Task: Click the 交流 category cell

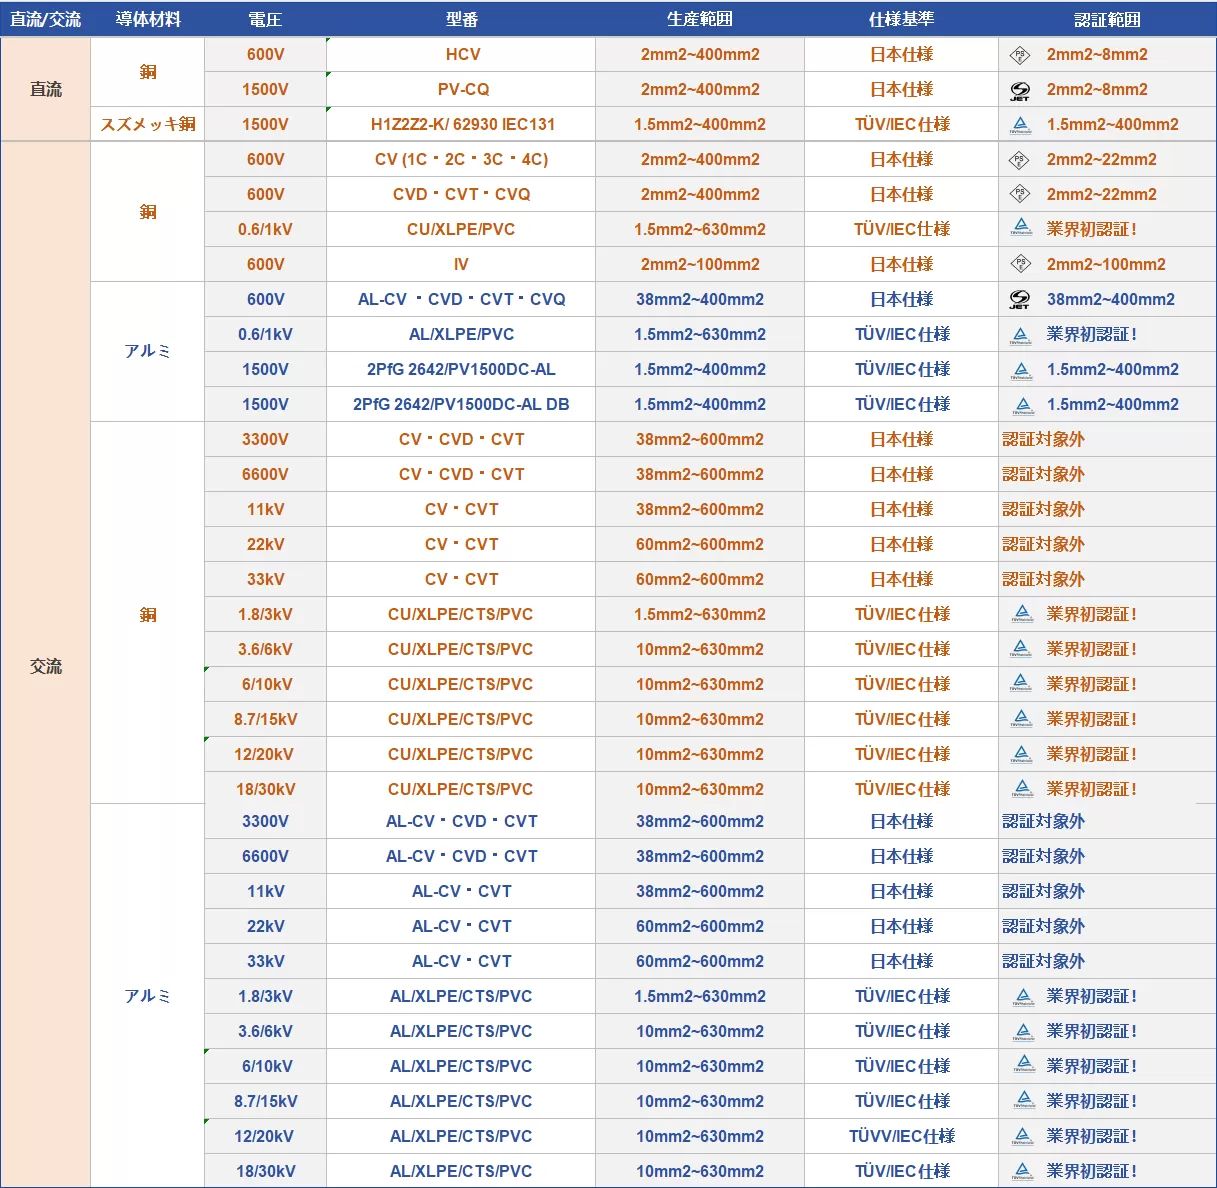Action: (x=46, y=666)
